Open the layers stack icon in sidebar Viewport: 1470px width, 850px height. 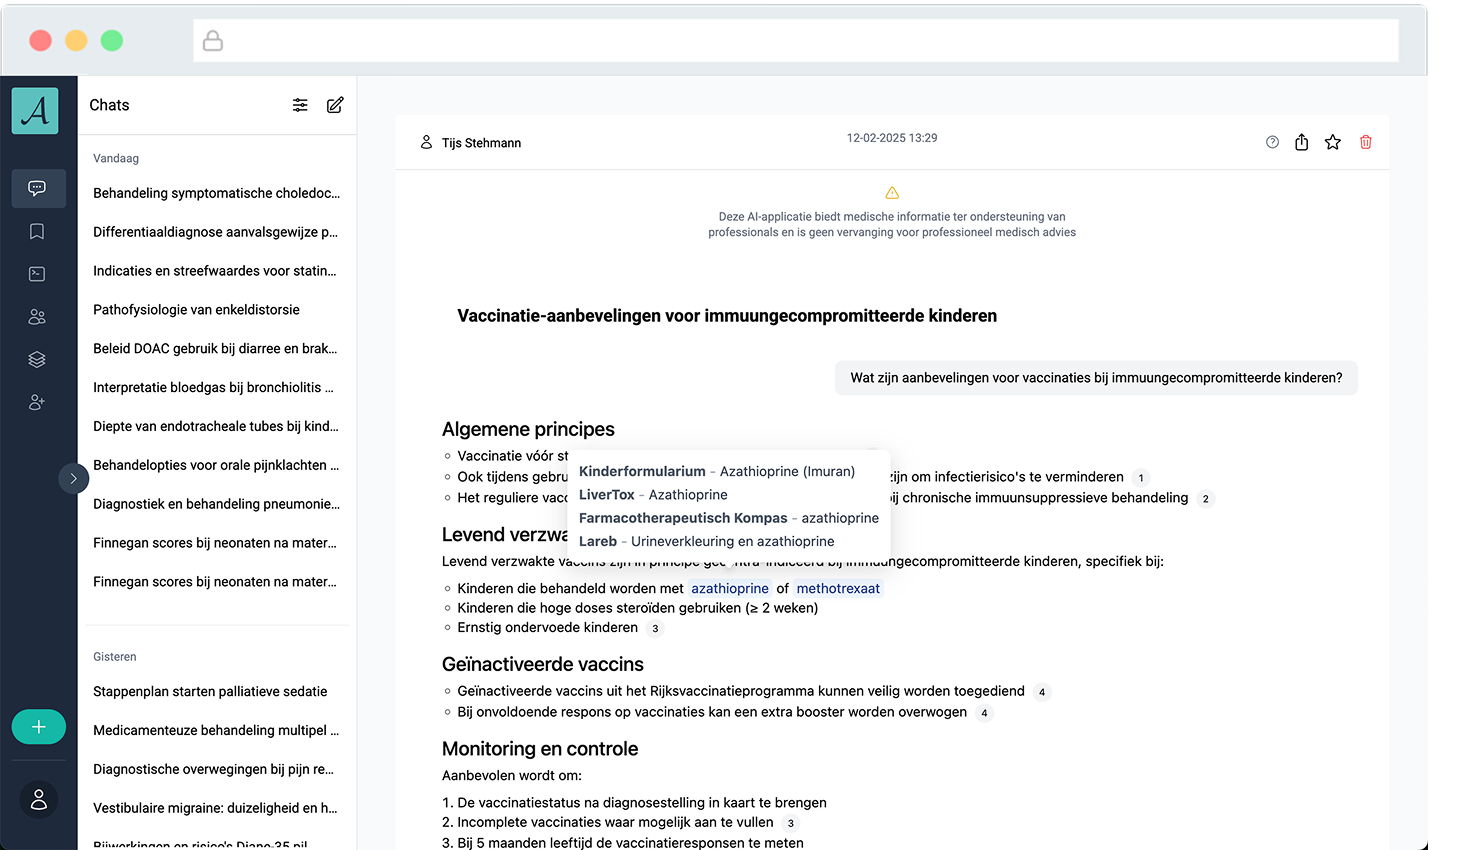tap(37, 360)
